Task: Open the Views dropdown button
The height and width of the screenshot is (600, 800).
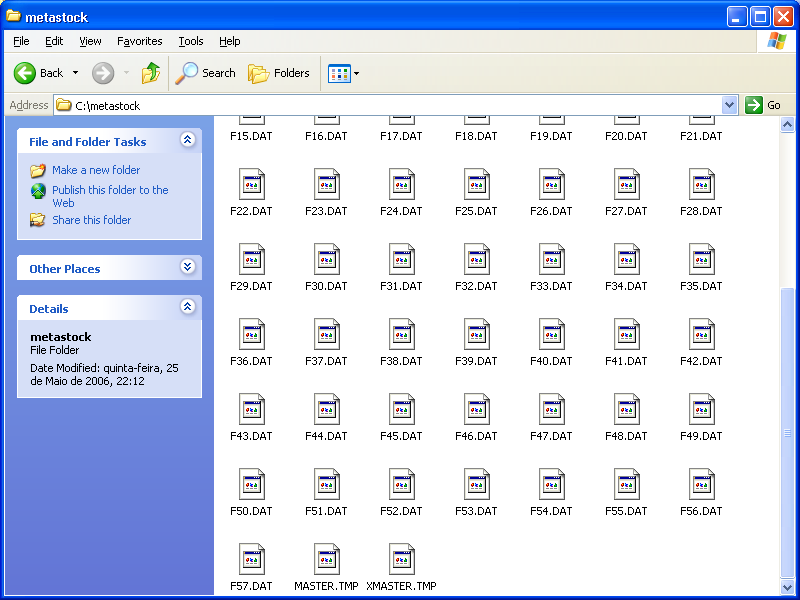Action: pos(343,73)
